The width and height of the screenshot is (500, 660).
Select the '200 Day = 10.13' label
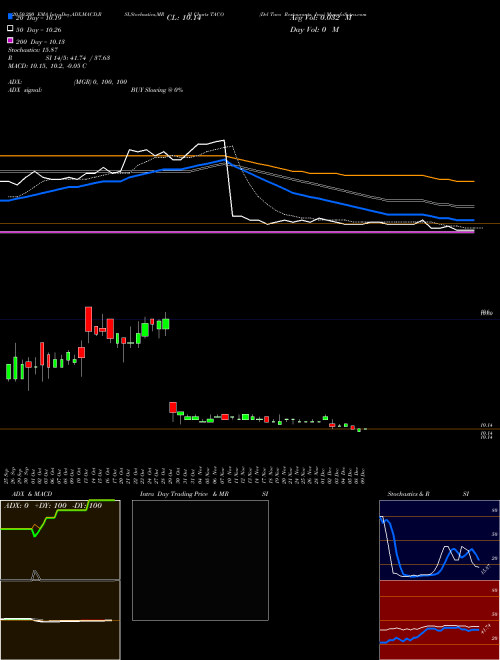point(40,42)
